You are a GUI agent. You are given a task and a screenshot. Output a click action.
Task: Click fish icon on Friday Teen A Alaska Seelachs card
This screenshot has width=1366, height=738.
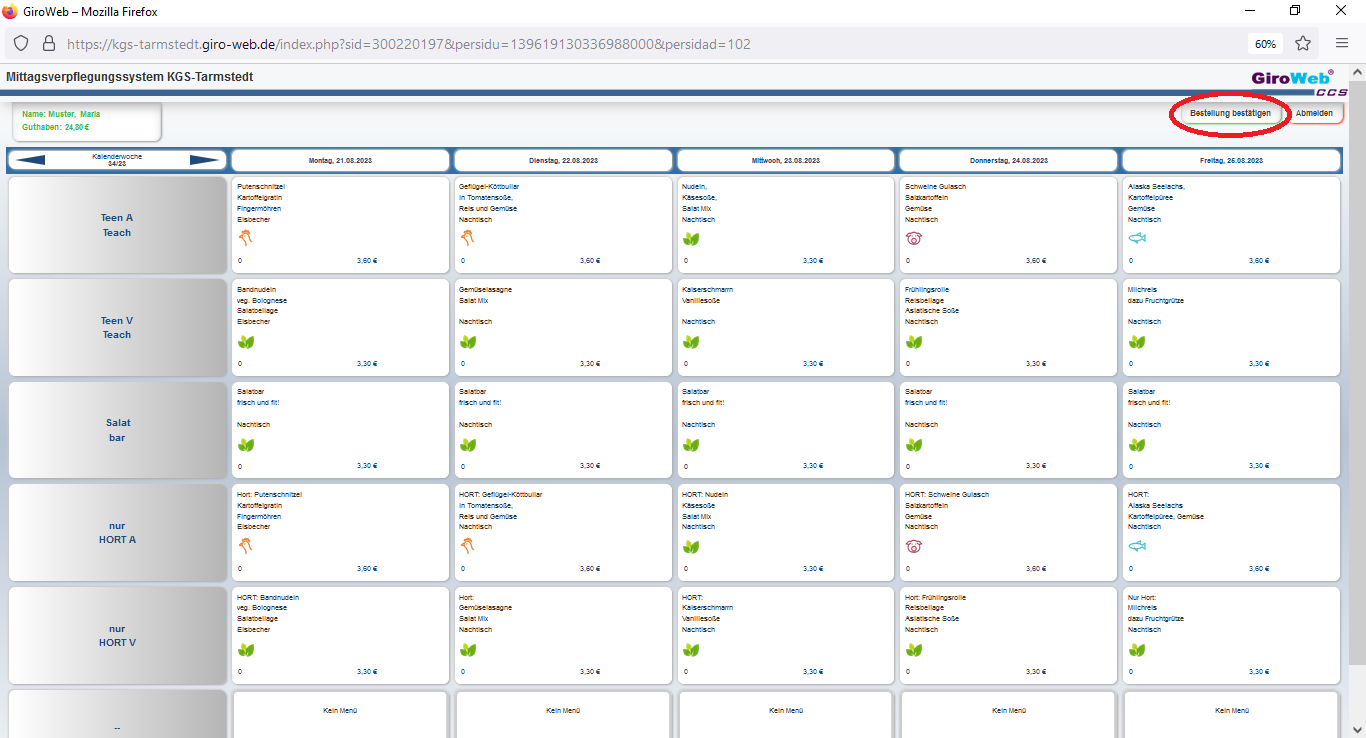(x=1136, y=238)
